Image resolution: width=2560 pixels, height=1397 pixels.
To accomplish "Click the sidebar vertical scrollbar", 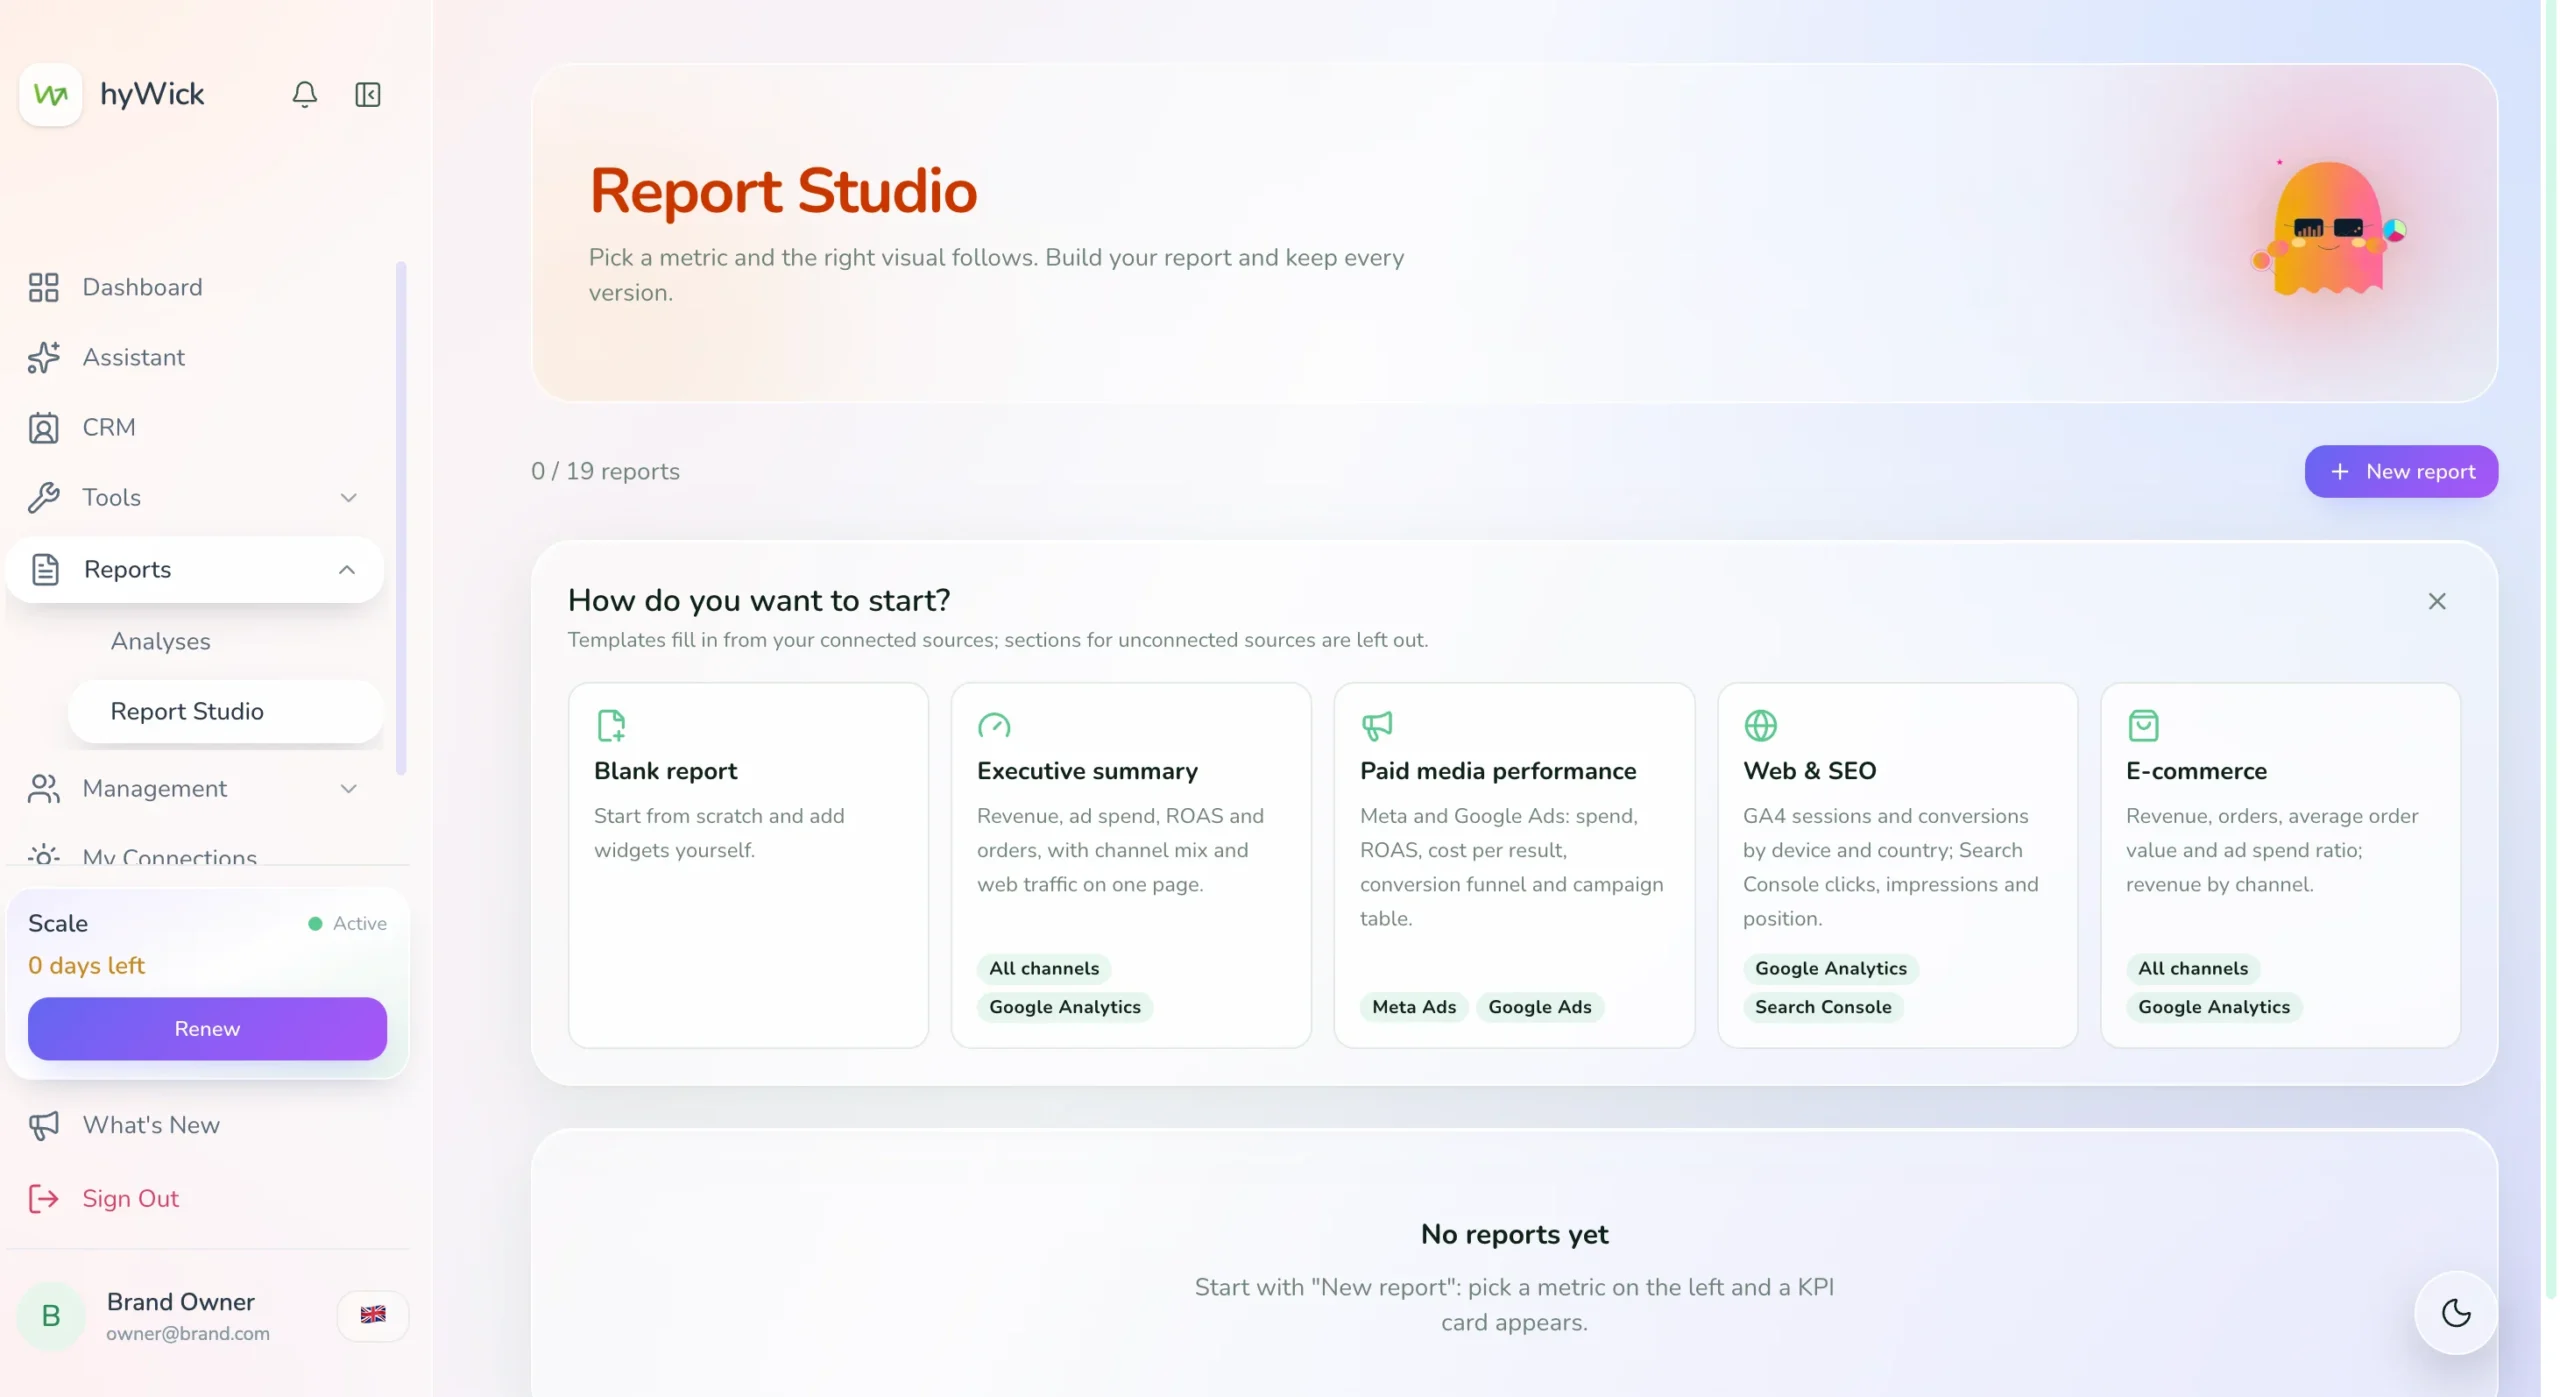I will click(x=401, y=518).
